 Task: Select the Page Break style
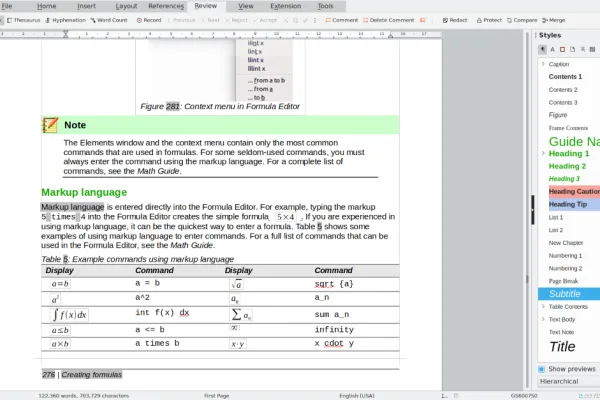point(563,281)
